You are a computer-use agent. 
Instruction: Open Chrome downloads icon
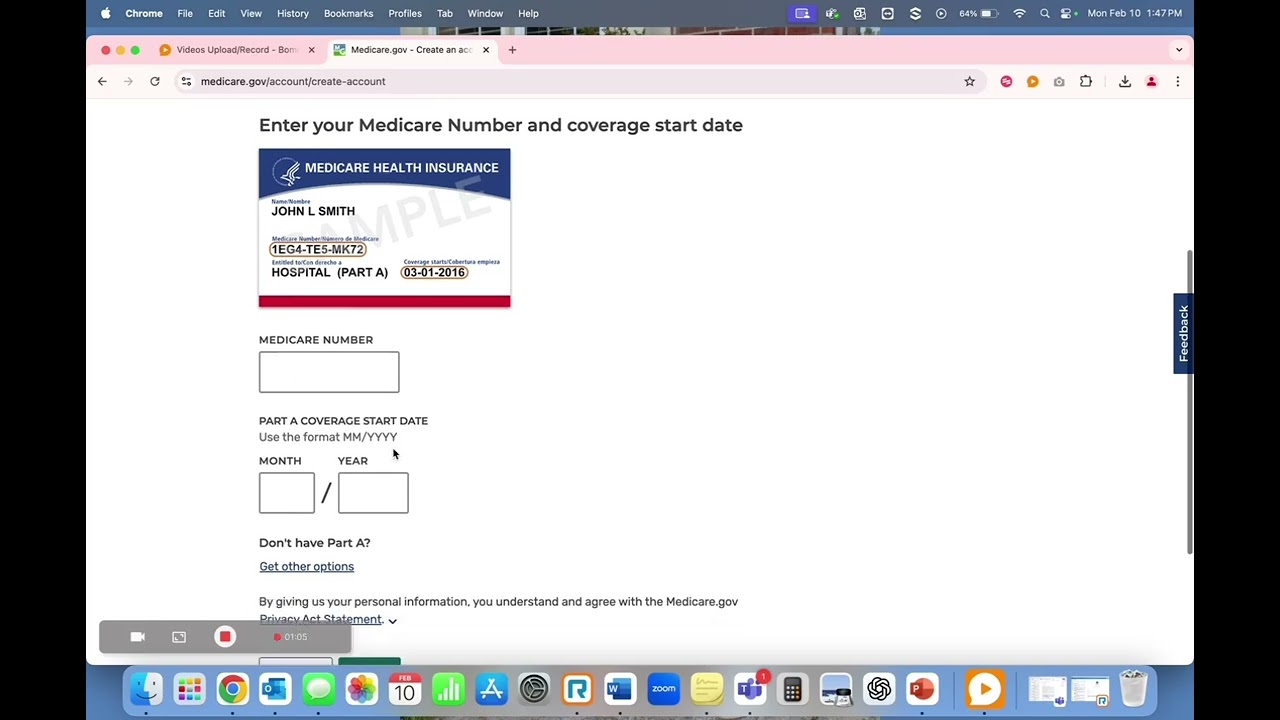1125,81
